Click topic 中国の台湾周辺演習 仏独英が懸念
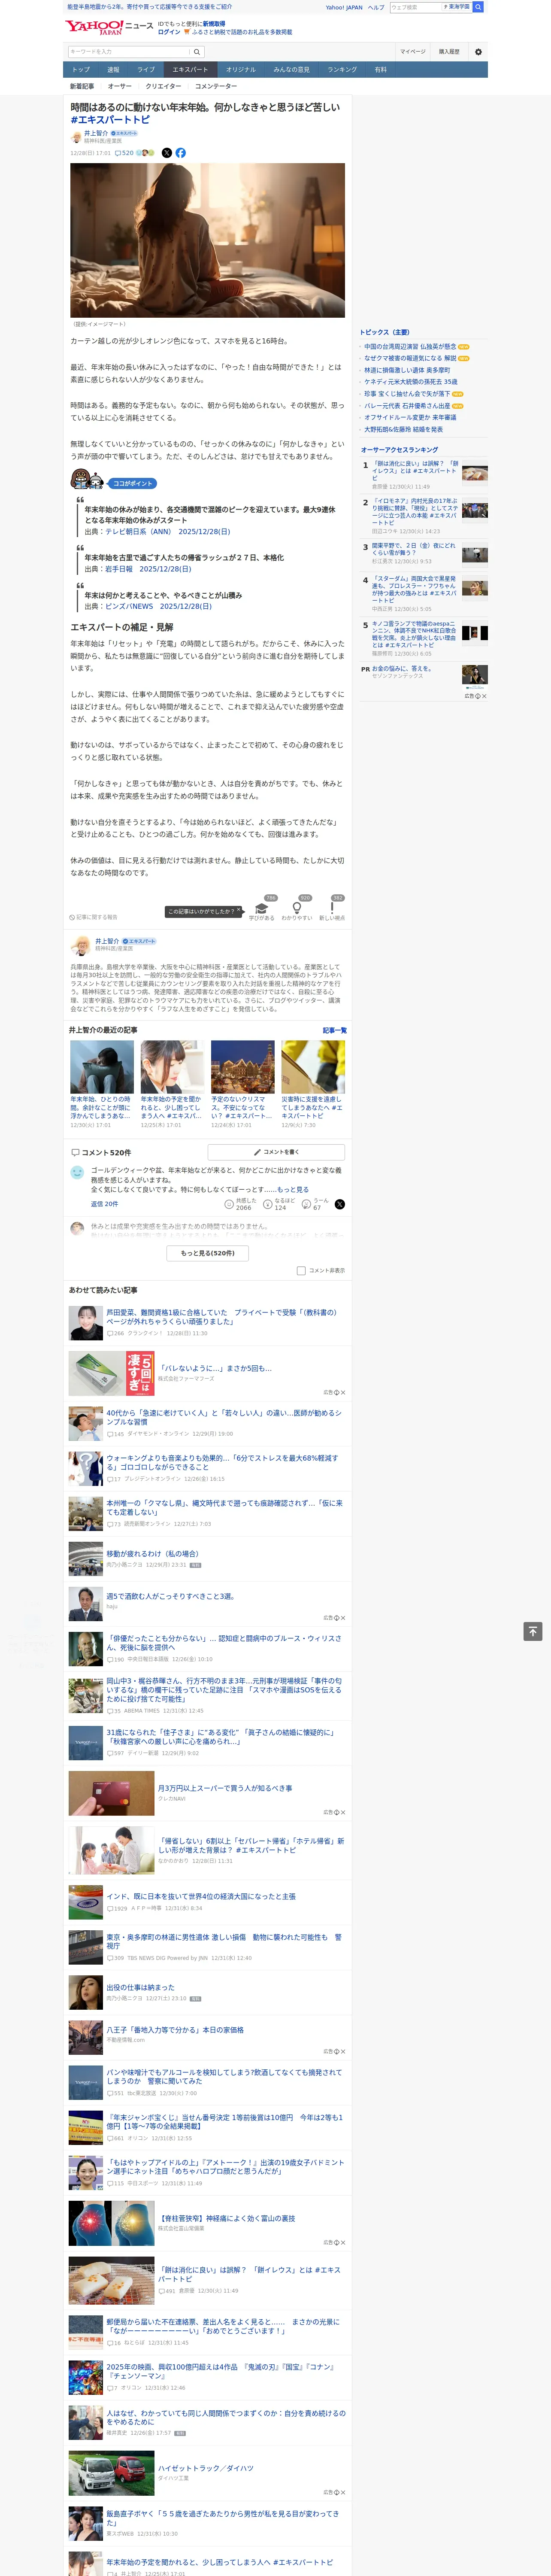The height and width of the screenshot is (2576, 551). click(x=410, y=347)
